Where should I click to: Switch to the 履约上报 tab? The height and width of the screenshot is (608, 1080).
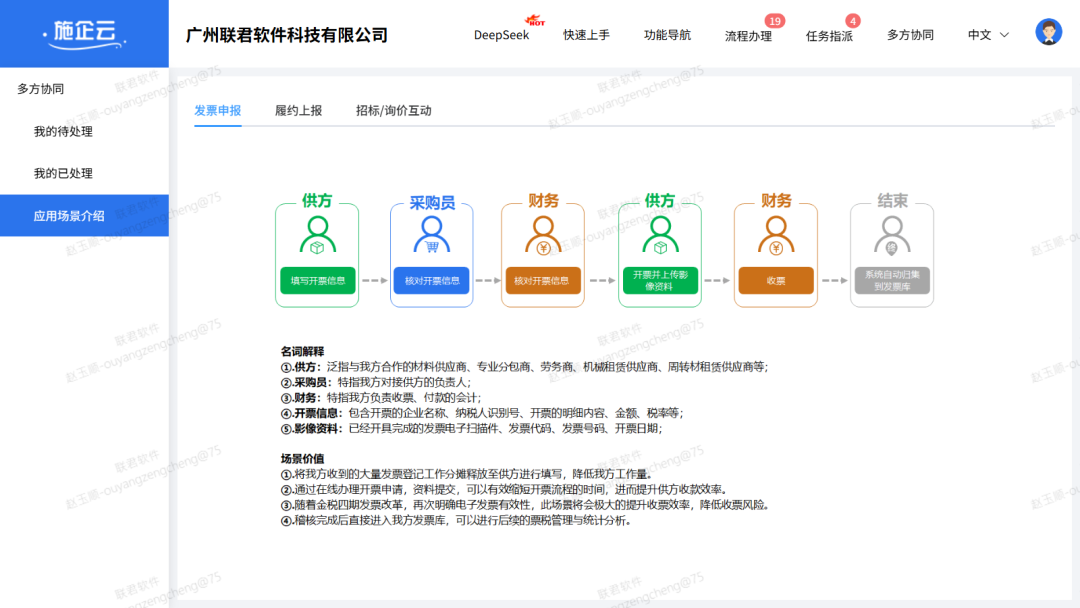298,110
